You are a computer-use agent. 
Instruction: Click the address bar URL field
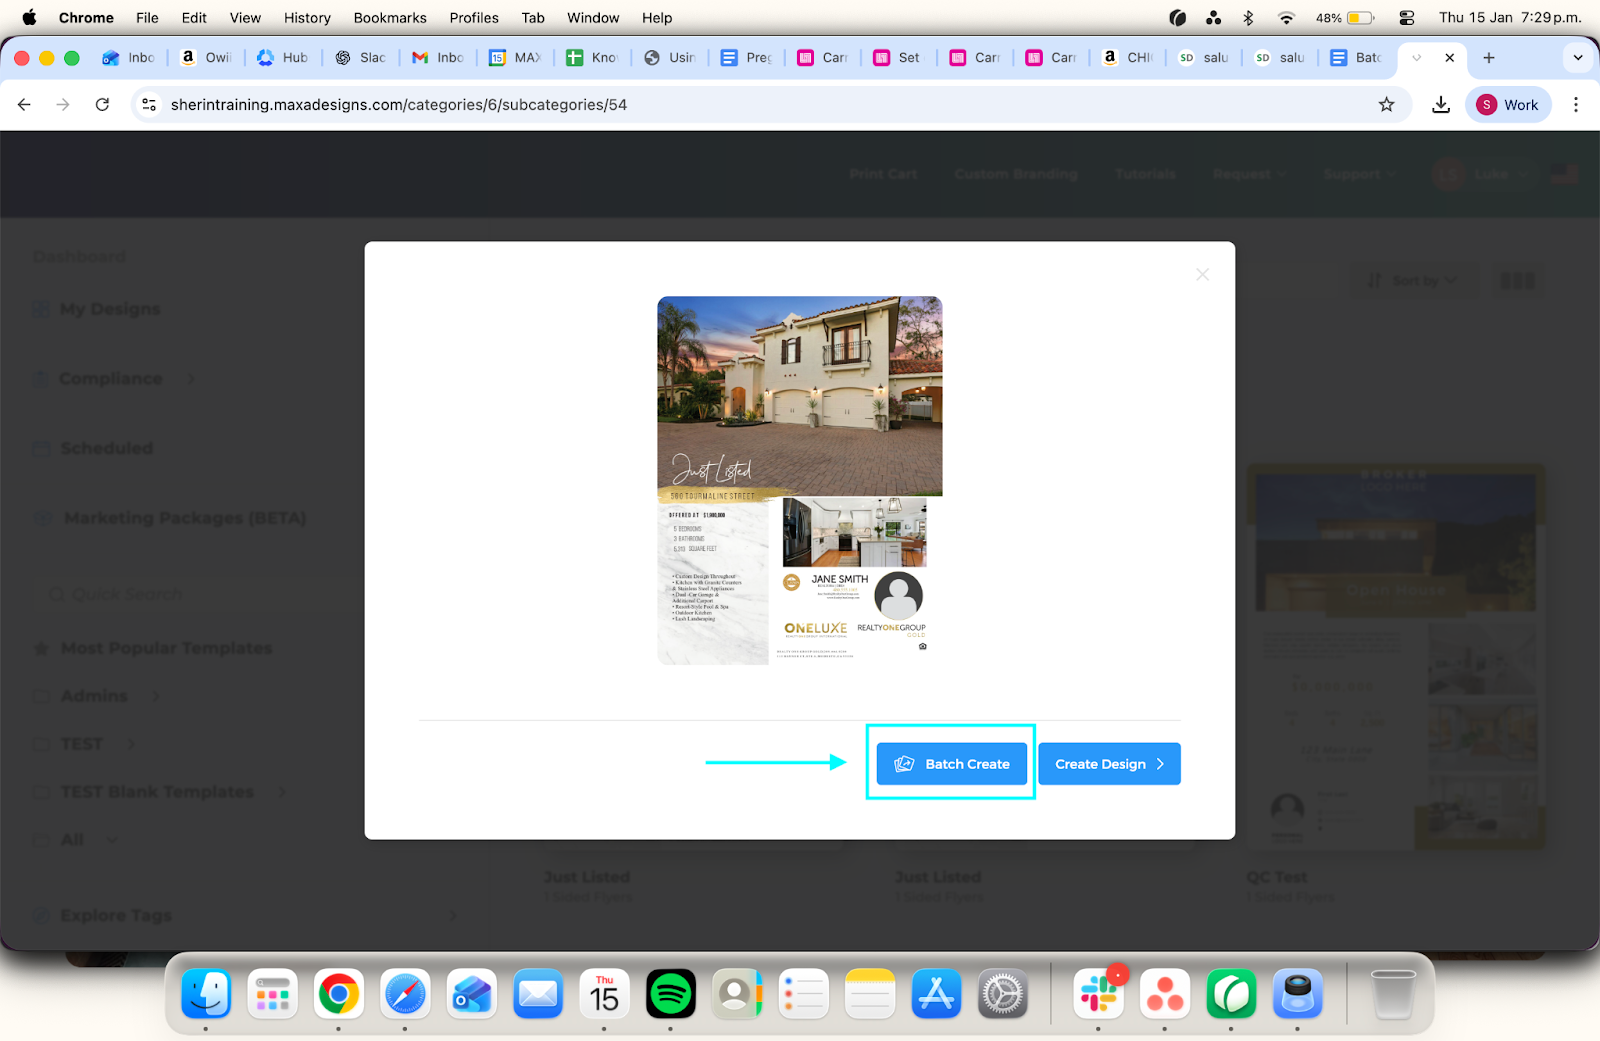click(x=700, y=105)
